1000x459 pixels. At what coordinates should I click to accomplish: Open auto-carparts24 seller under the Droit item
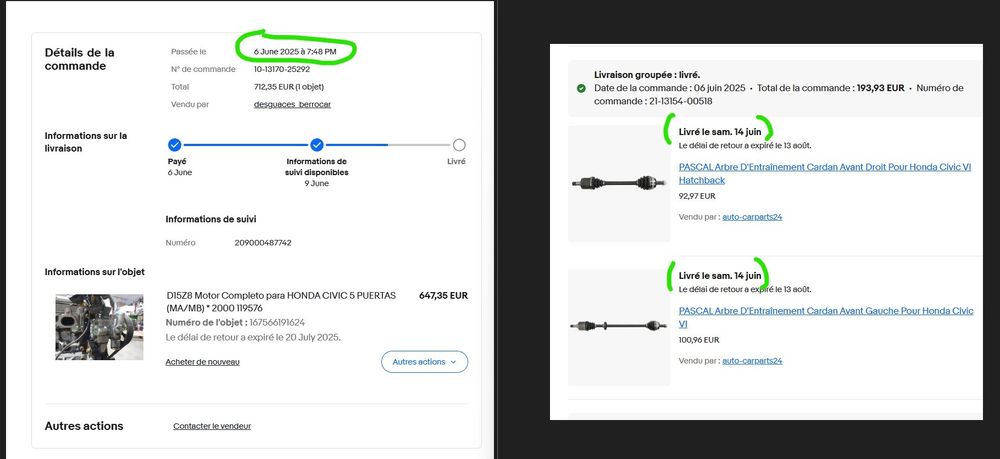[x=752, y=217]
